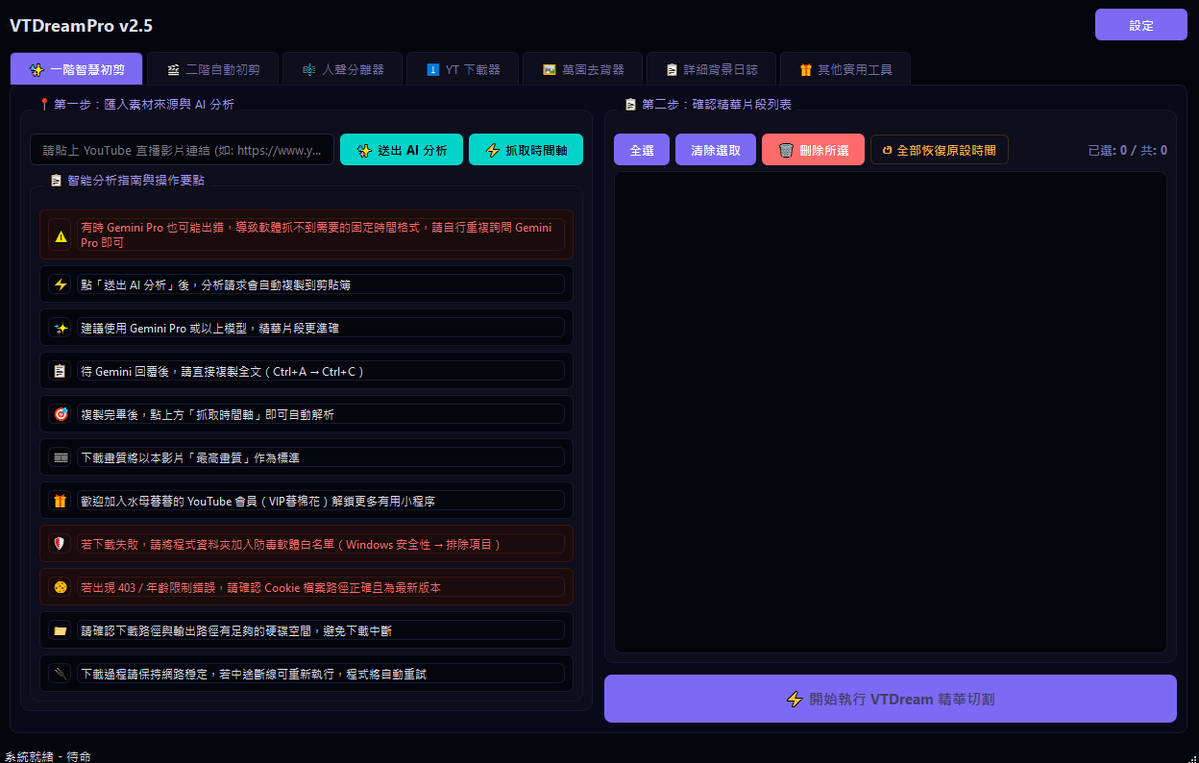
Task: Click the lightning icon in 開始執行 VTDream button
Action: tap(794, 699)
